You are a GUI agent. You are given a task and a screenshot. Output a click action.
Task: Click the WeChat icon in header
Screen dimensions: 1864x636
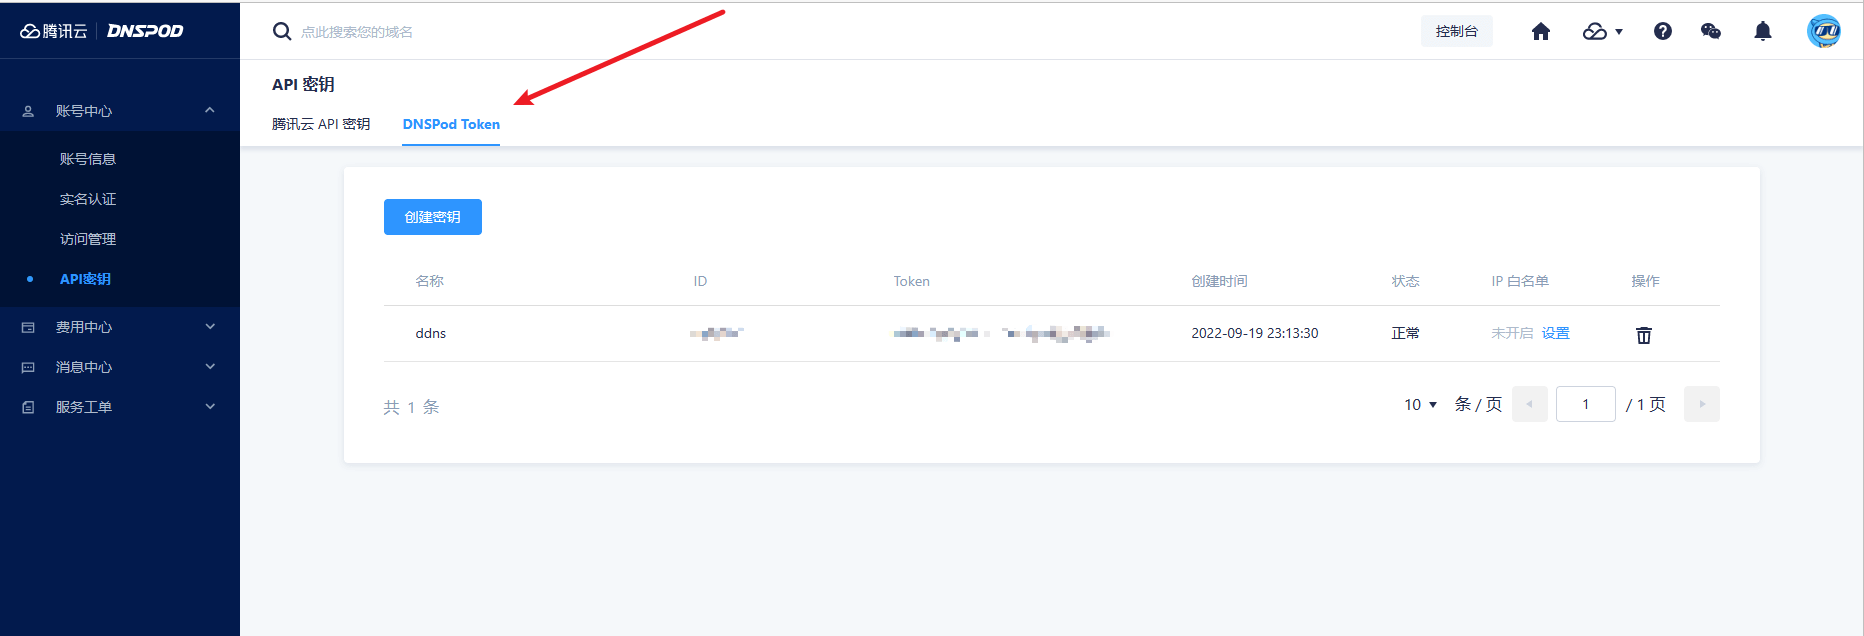point(1711,32)
